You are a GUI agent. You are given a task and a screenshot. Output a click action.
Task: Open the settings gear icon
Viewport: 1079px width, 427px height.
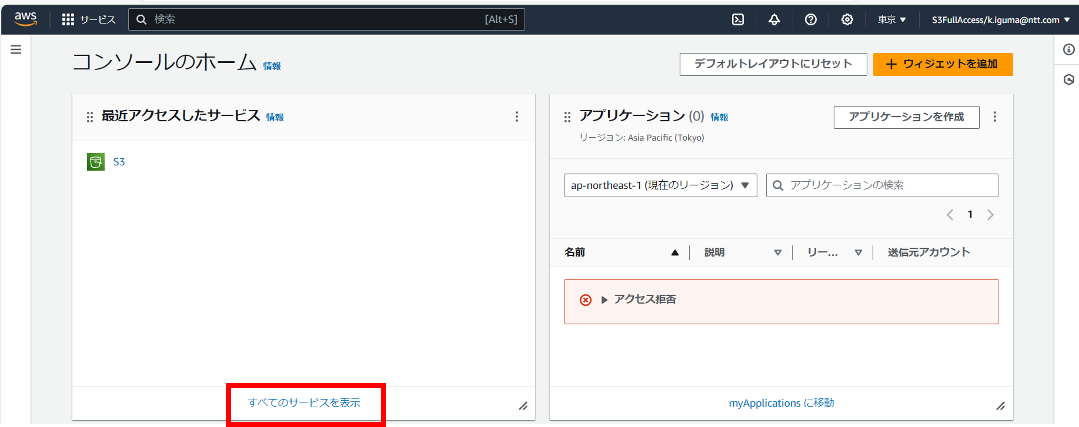tap(847, 19)
